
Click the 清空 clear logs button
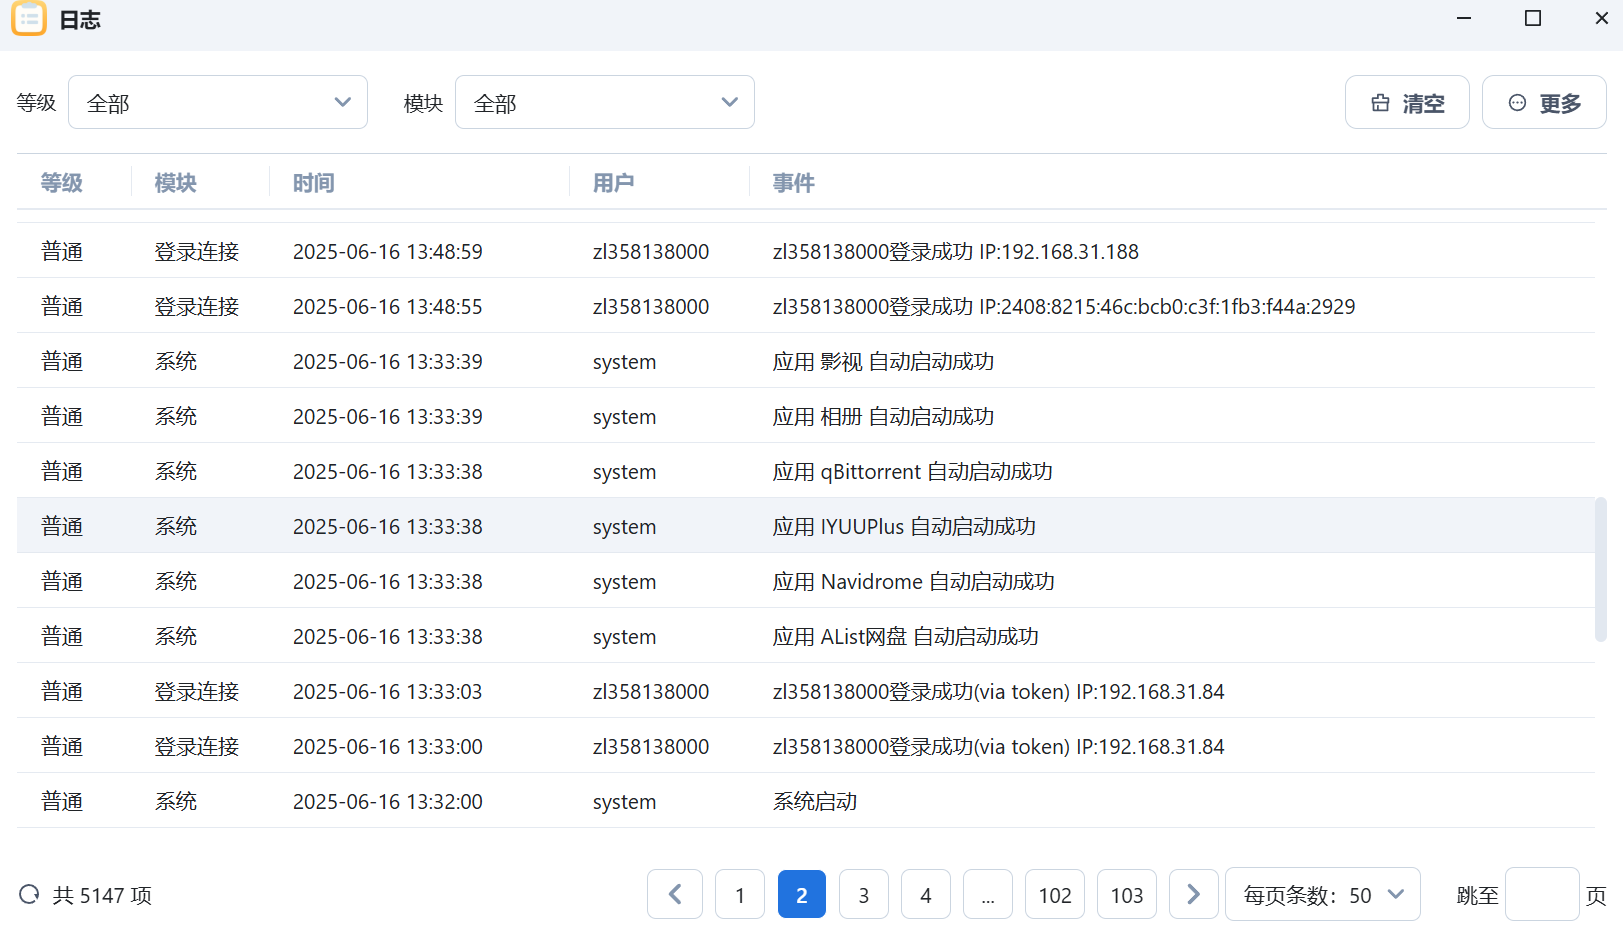[x=1407, y=102]
